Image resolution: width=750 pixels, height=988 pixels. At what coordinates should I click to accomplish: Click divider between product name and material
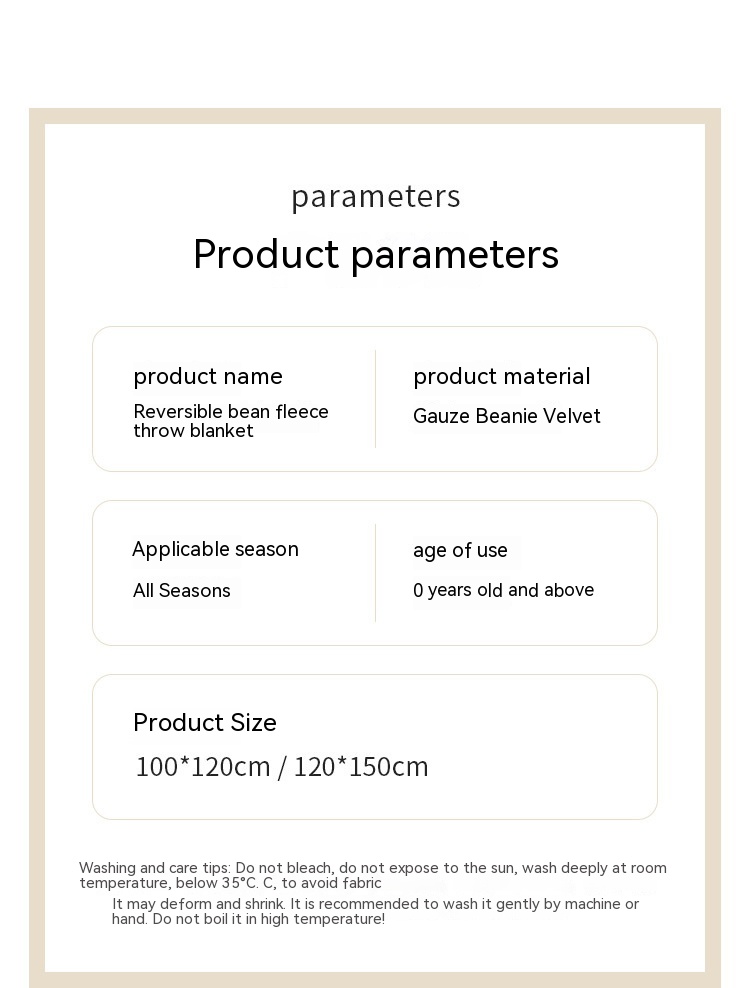pyautogui.click(x=375, y=398)
